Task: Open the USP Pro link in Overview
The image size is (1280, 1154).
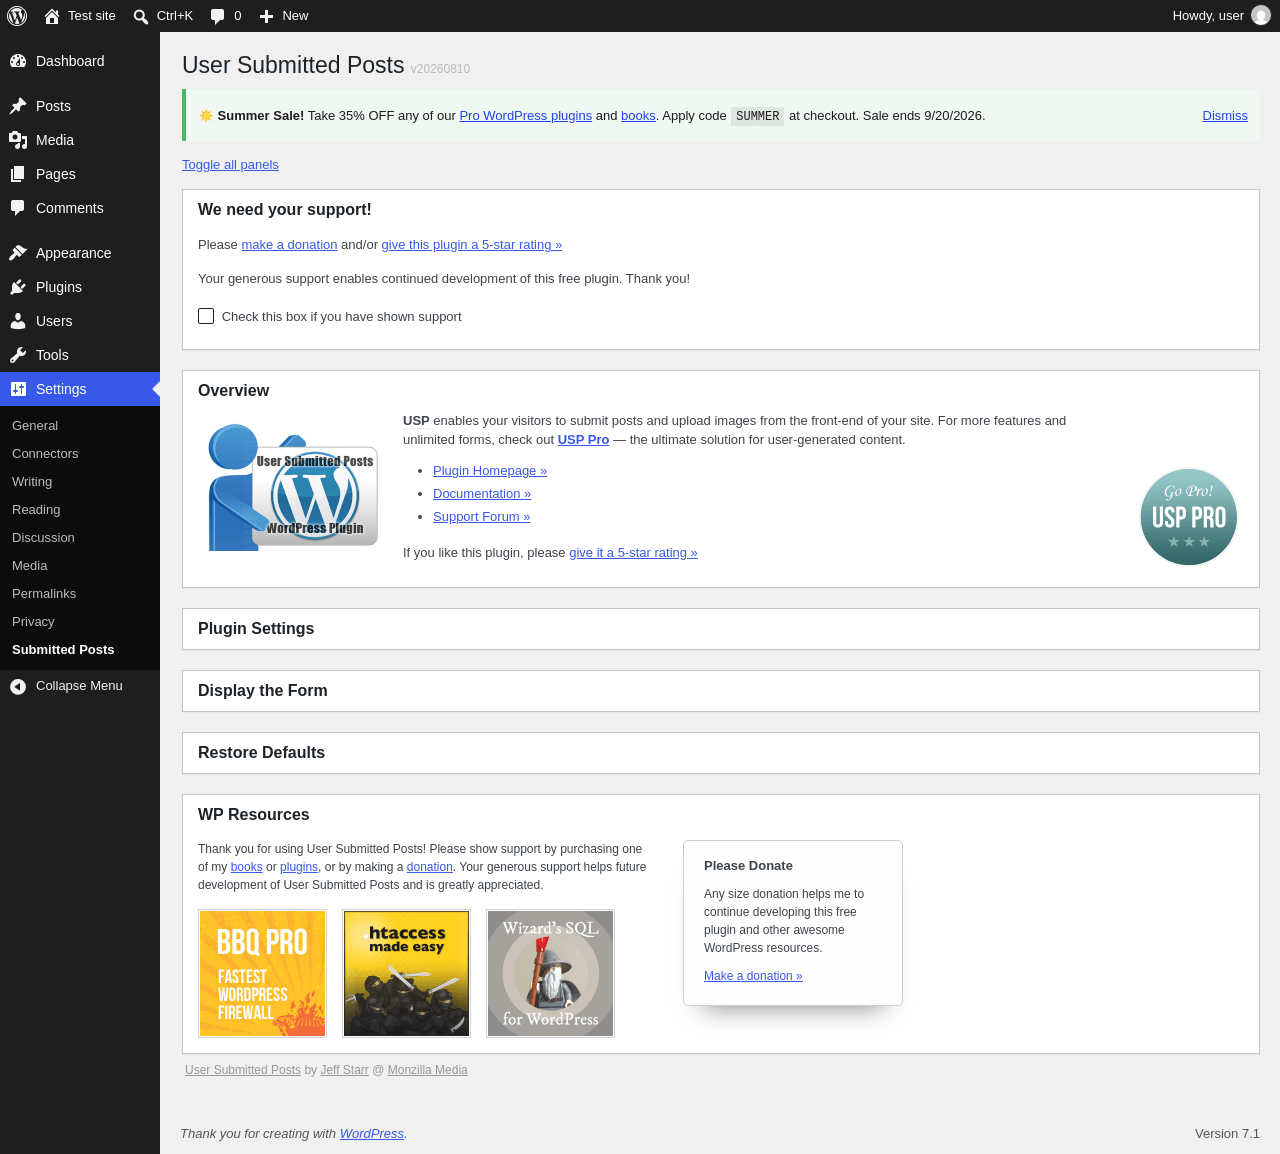Action: (583, 440)
